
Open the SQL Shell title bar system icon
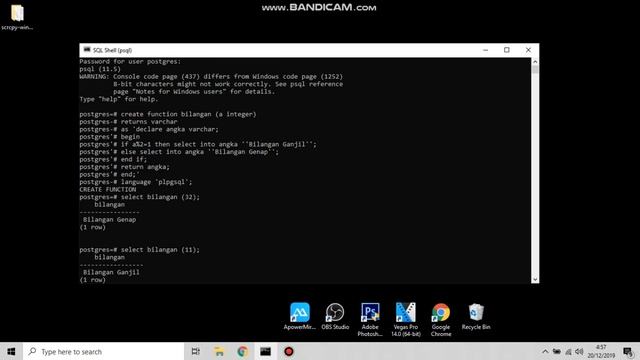[x=87, y=50]
